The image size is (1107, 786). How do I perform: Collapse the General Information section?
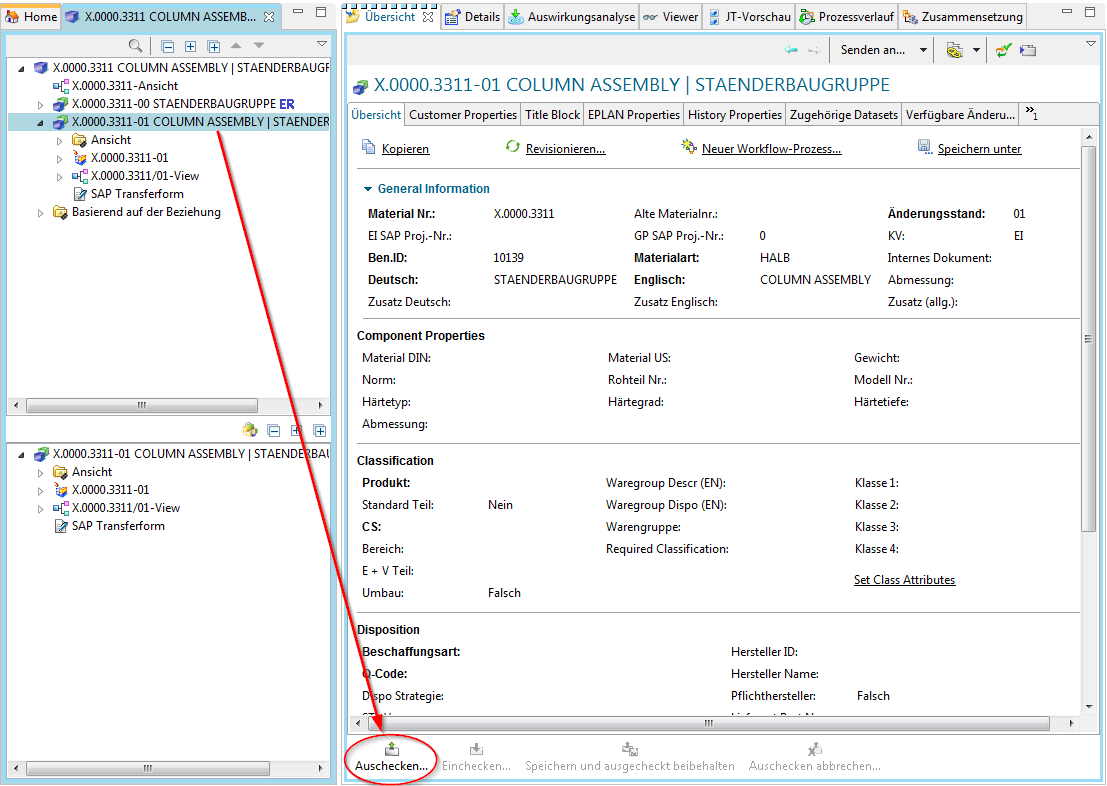point(368,189)
